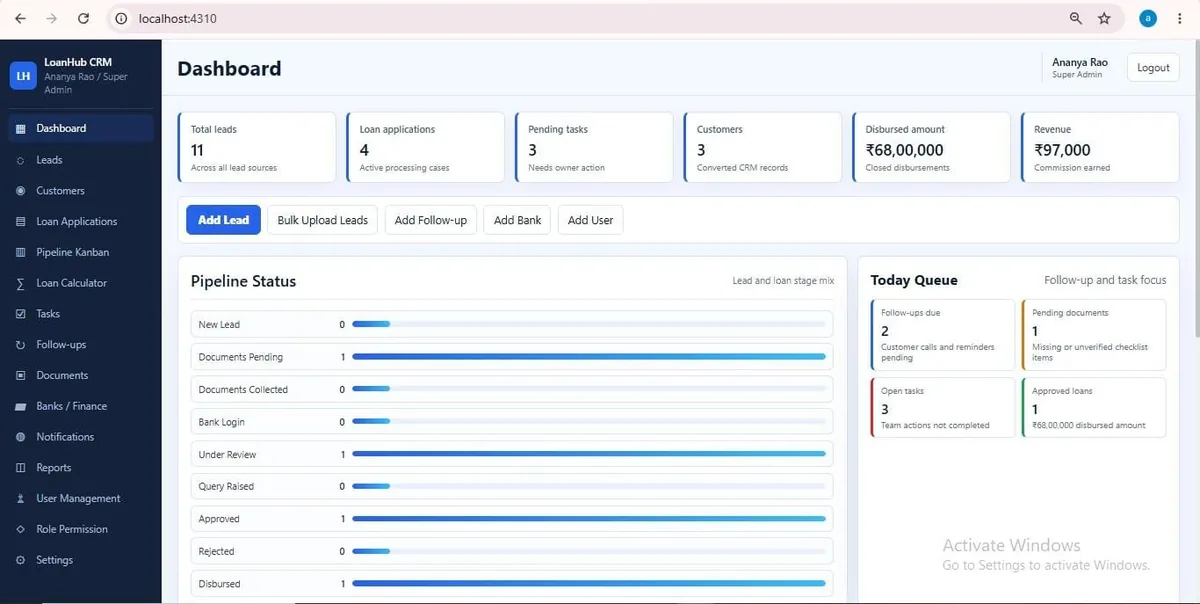Click the Banks / Finance icon
The width and height of the screenshot is (1200, 604).
pos(21,407)
